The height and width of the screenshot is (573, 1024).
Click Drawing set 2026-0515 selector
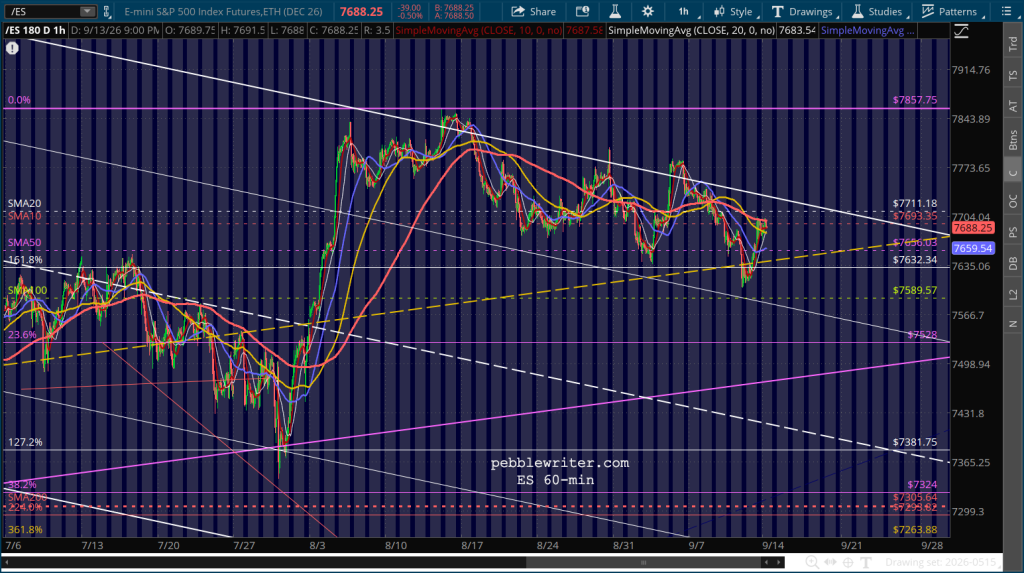click(x=940, y=563)
